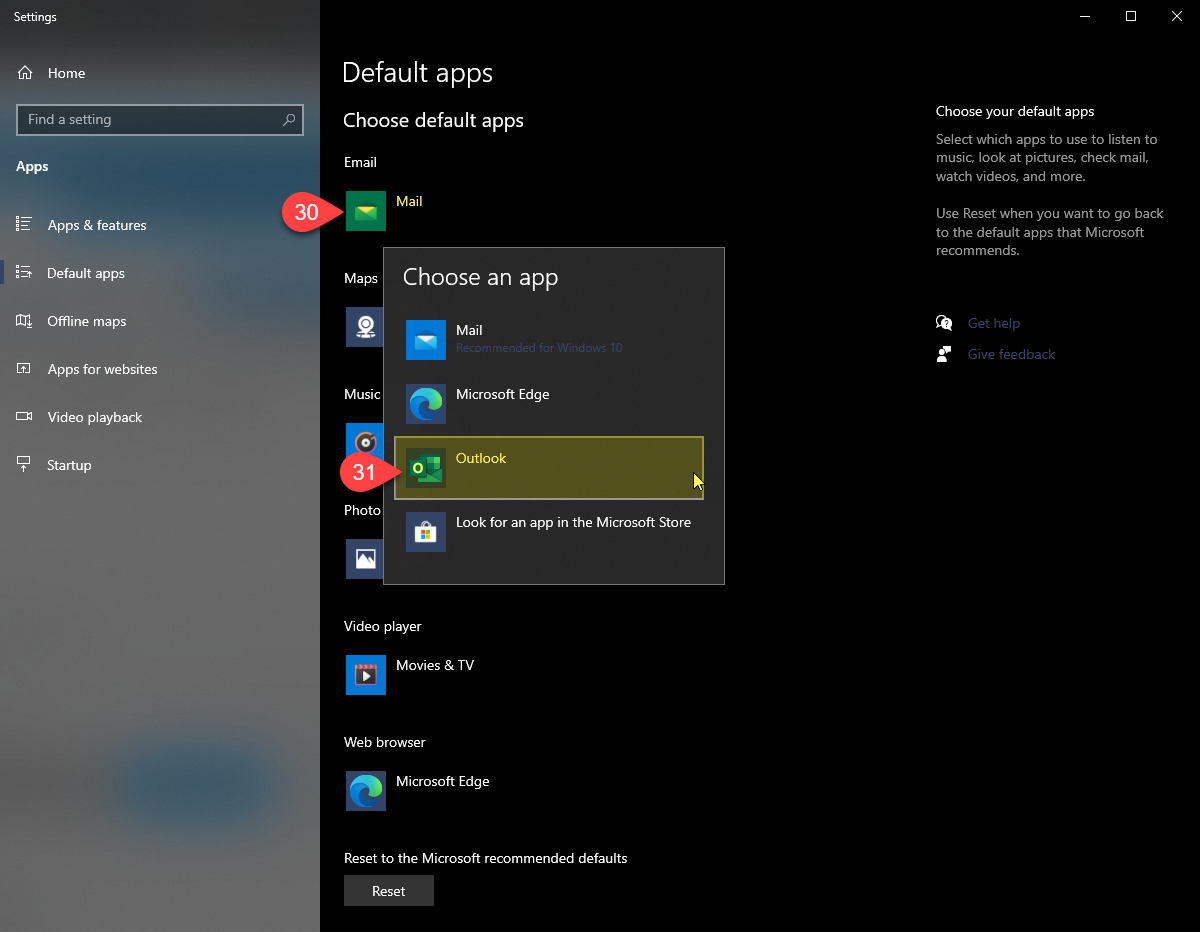Image resolution: width=1200 pixels, height=932 pixels.
Task: Click the Music player default app icon
Action: 364,443
